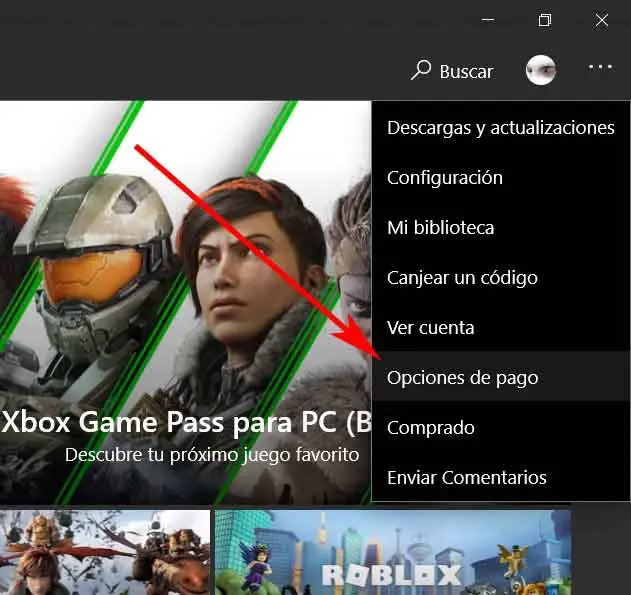
Task: Open the Roblox game tile
Action: coord(393,552)
